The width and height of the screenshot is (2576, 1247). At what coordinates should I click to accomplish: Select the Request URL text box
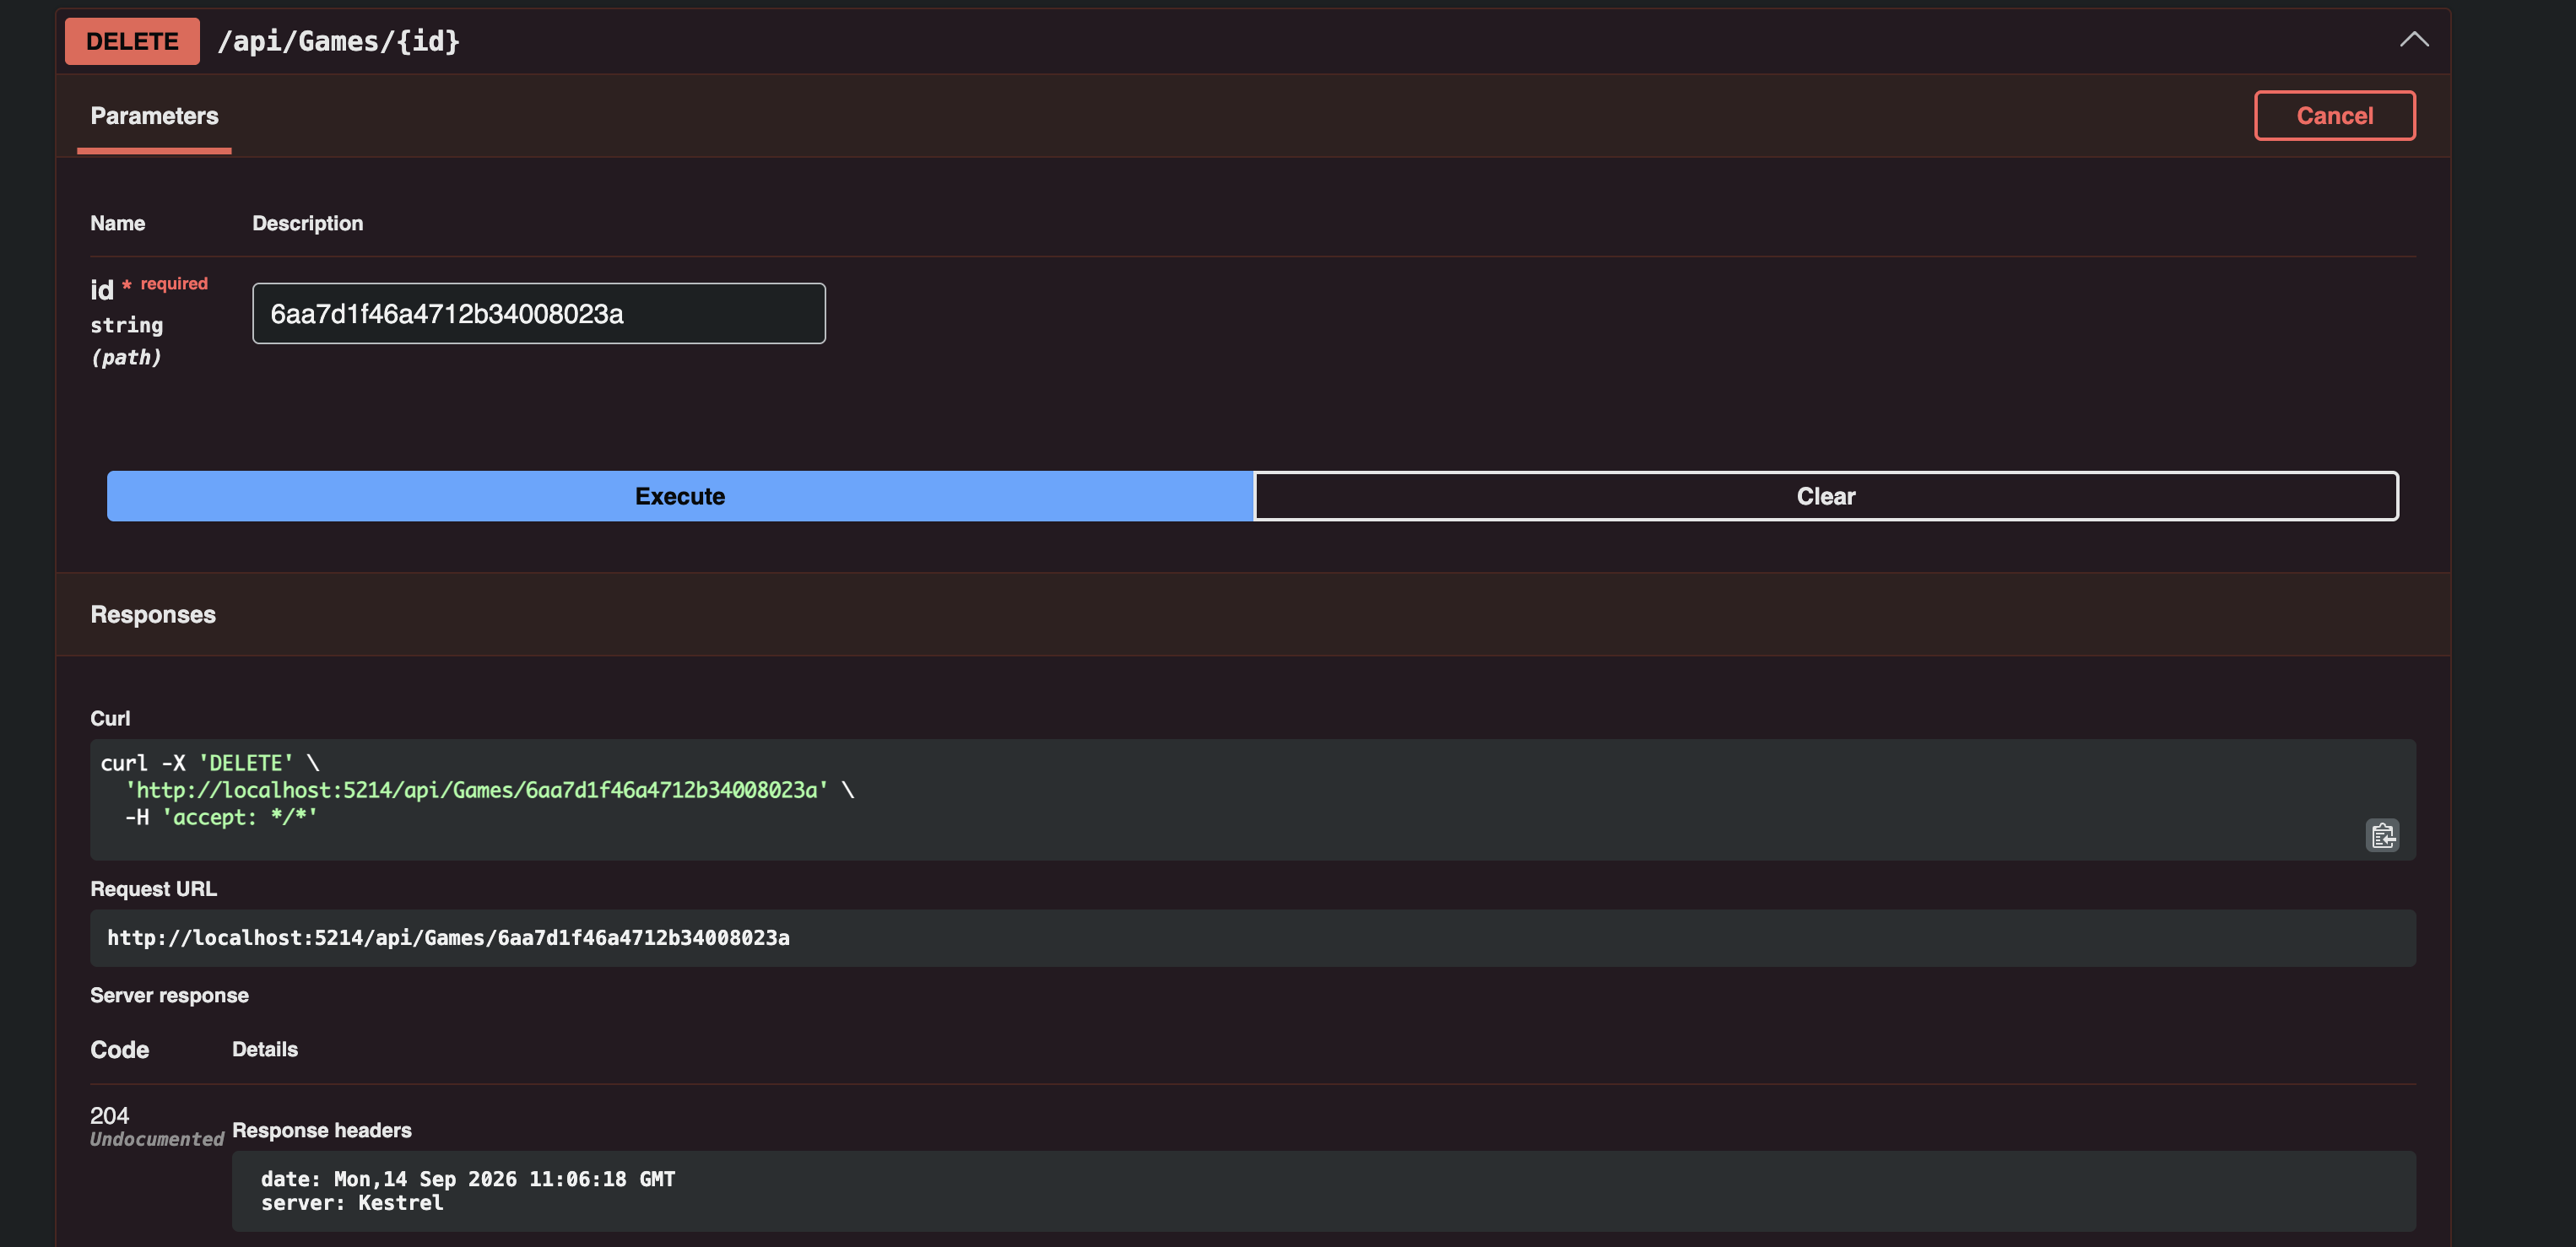coord(1253,938)
